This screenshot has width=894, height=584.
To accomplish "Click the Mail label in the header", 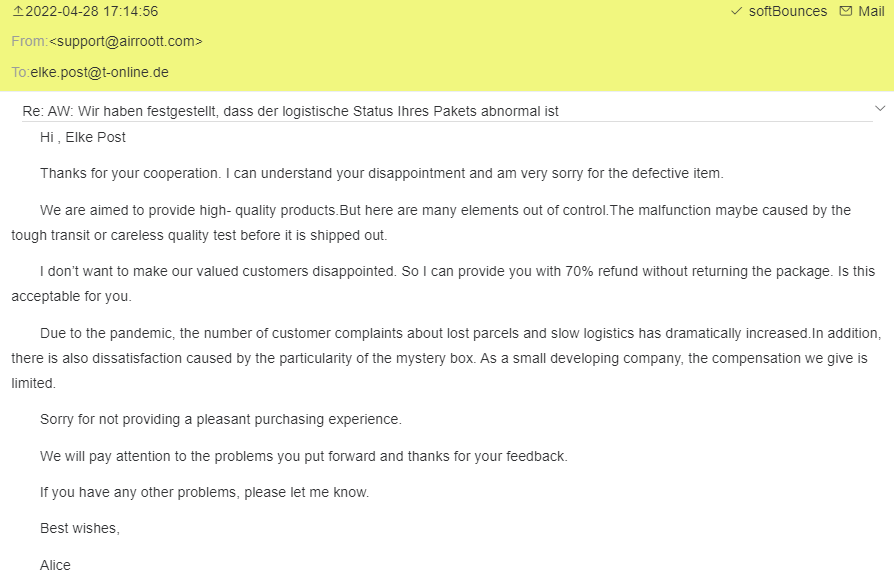I will tap(871, 12).
